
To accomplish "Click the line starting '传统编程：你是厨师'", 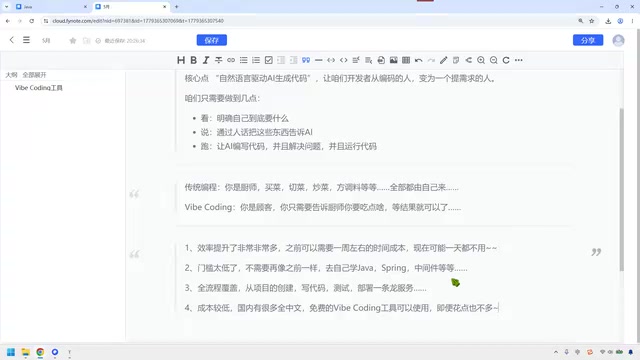I will tap(322, 187).
